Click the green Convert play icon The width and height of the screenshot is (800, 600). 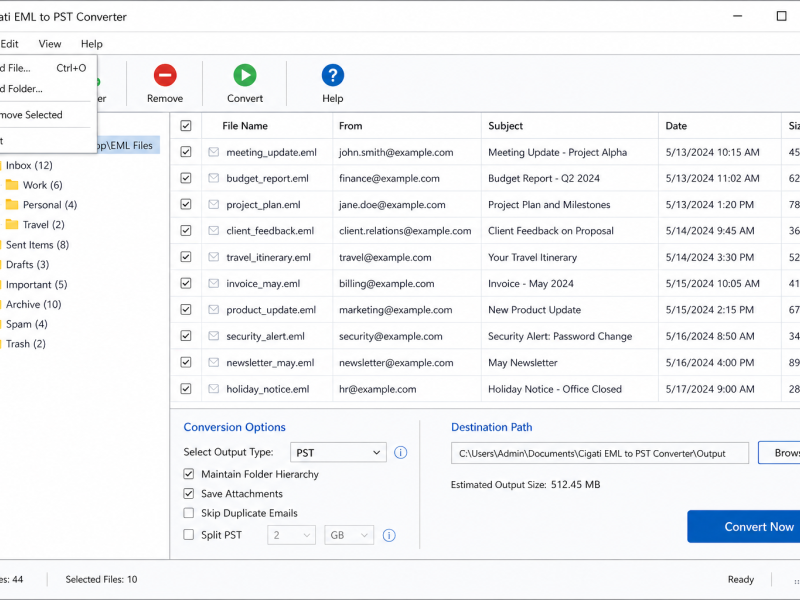click(x=245, y=75)
